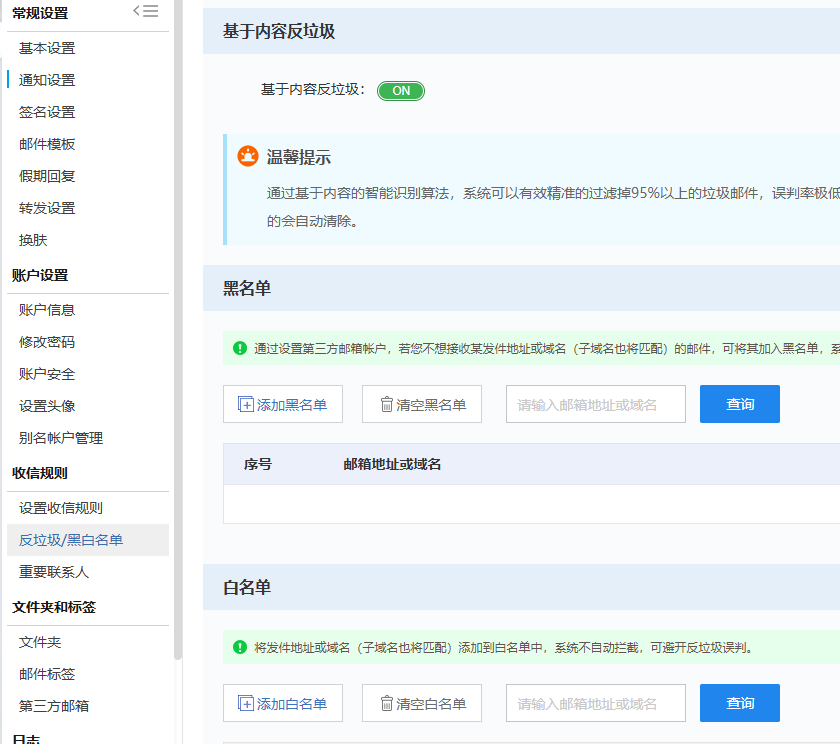The height and width of the screenshot is (744, 840).
Task: Click 清空白名单 button
Action: coord(422,703)
